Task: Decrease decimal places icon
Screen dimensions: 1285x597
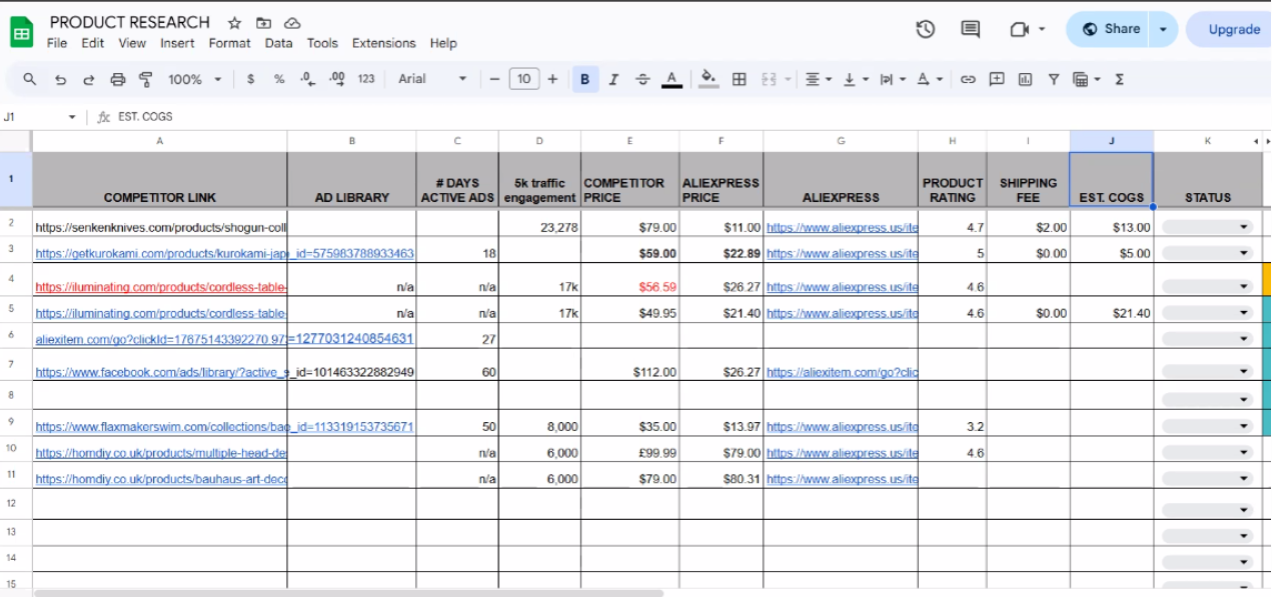Action: click(307, 79)
